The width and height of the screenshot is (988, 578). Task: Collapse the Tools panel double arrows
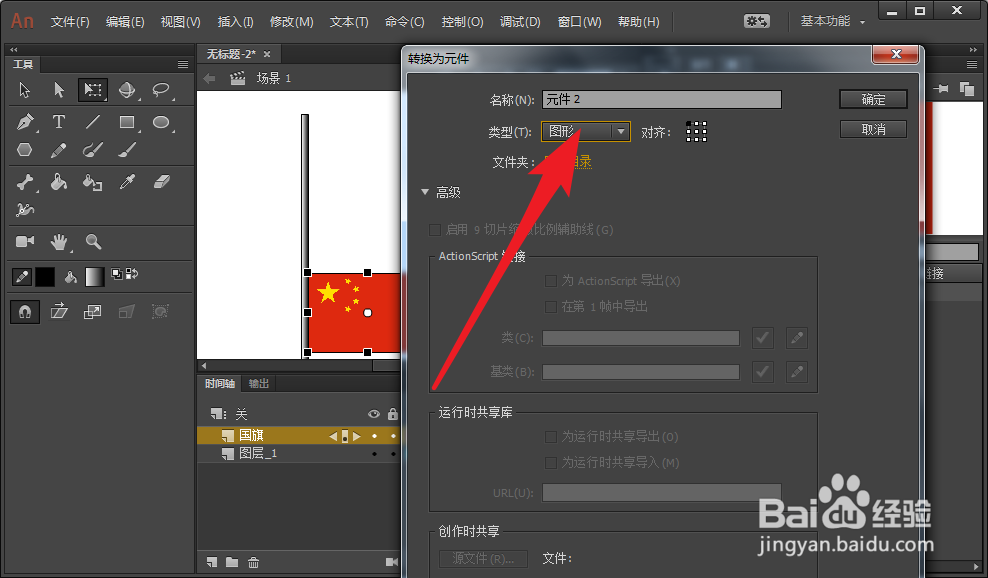point(14,49)
